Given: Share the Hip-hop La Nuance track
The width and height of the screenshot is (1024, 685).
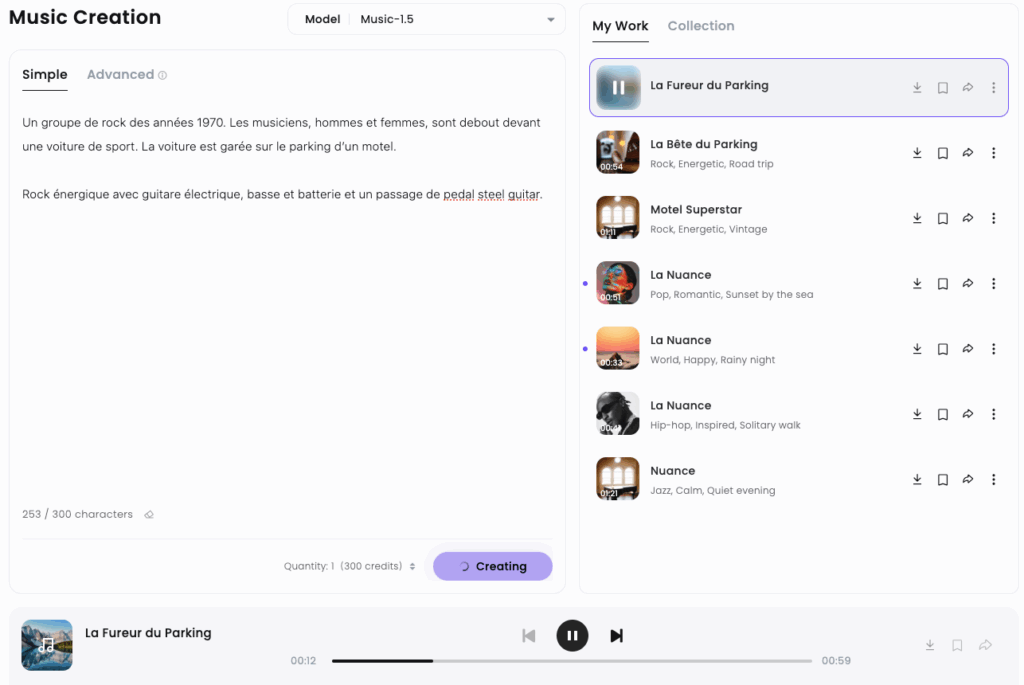Looking at the screenshot, I should pyautogui.click(x=968, y=414).
